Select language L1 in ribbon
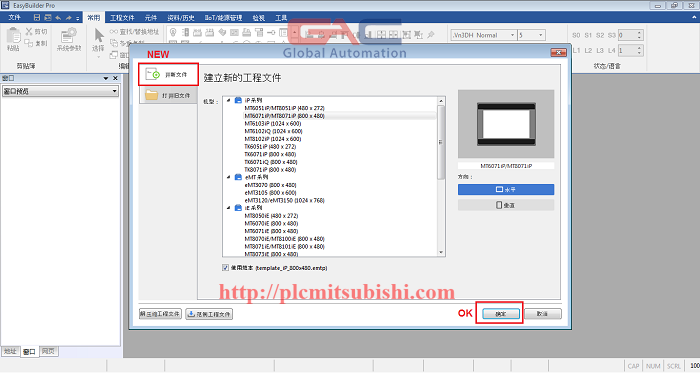This screenshot has height=373, width=700. (x=576, y=50)
